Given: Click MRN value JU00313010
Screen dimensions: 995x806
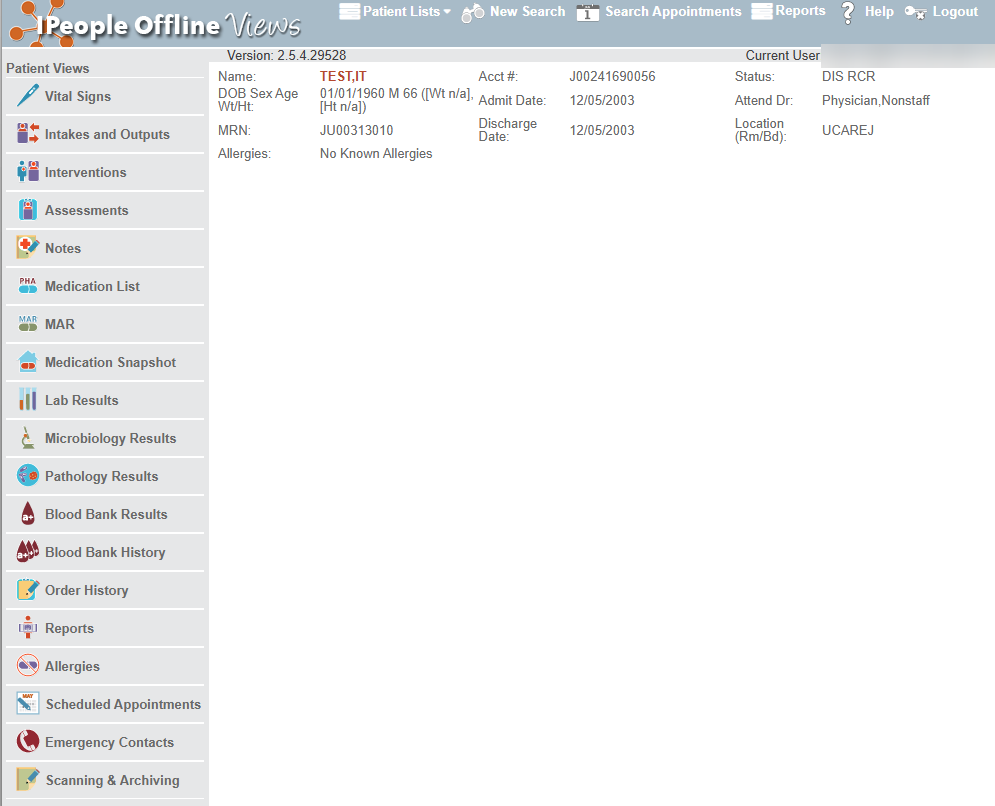Looking at the screenshot, I should [357, 130].
